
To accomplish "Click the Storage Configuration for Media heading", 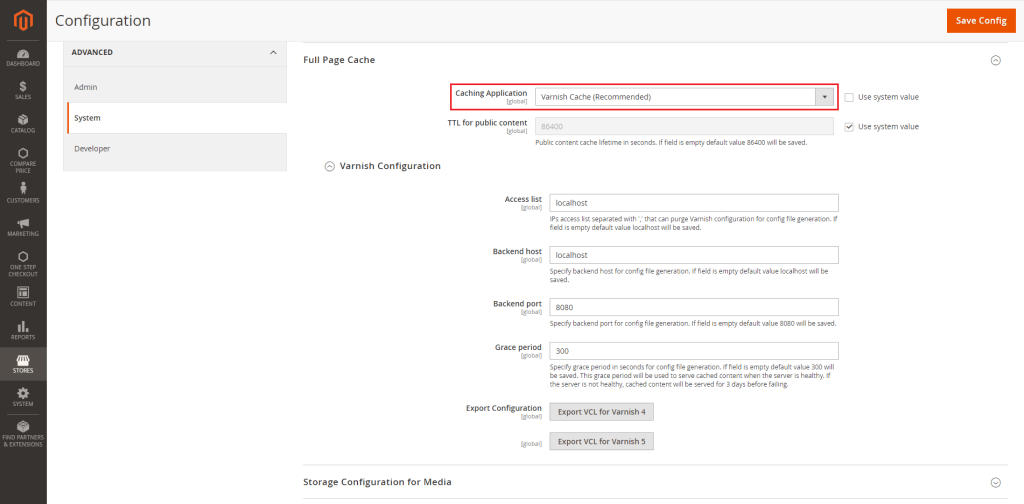I will point(377,482).
